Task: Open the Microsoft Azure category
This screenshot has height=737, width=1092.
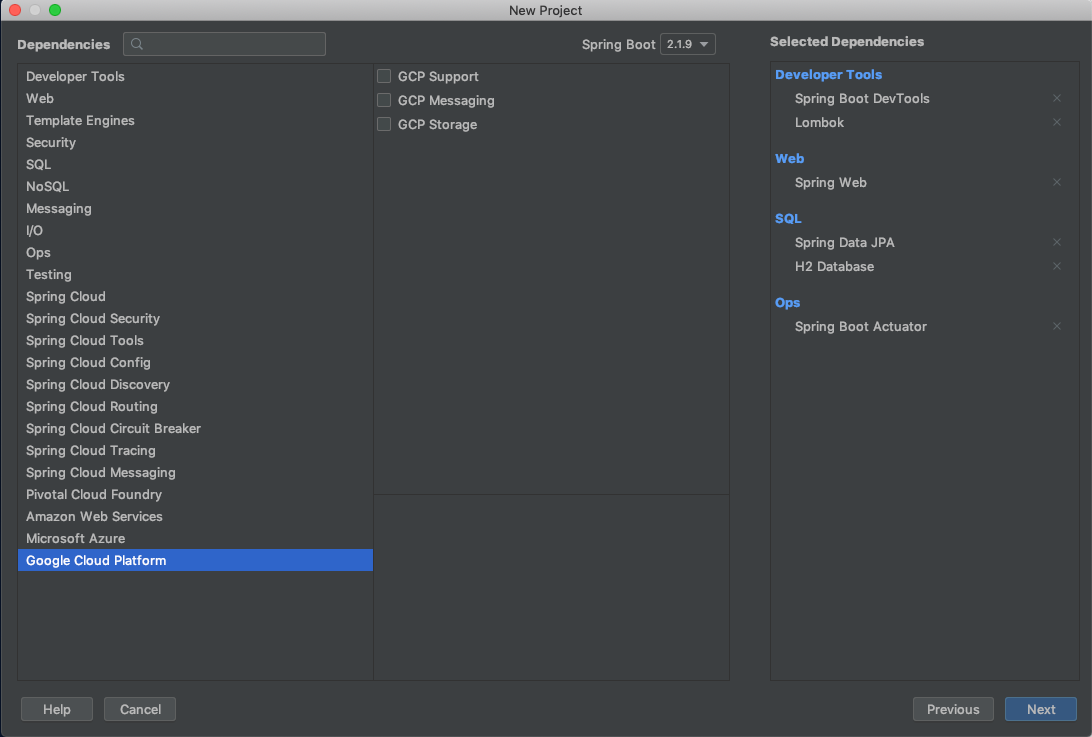Action: click(x=195, y=538)
